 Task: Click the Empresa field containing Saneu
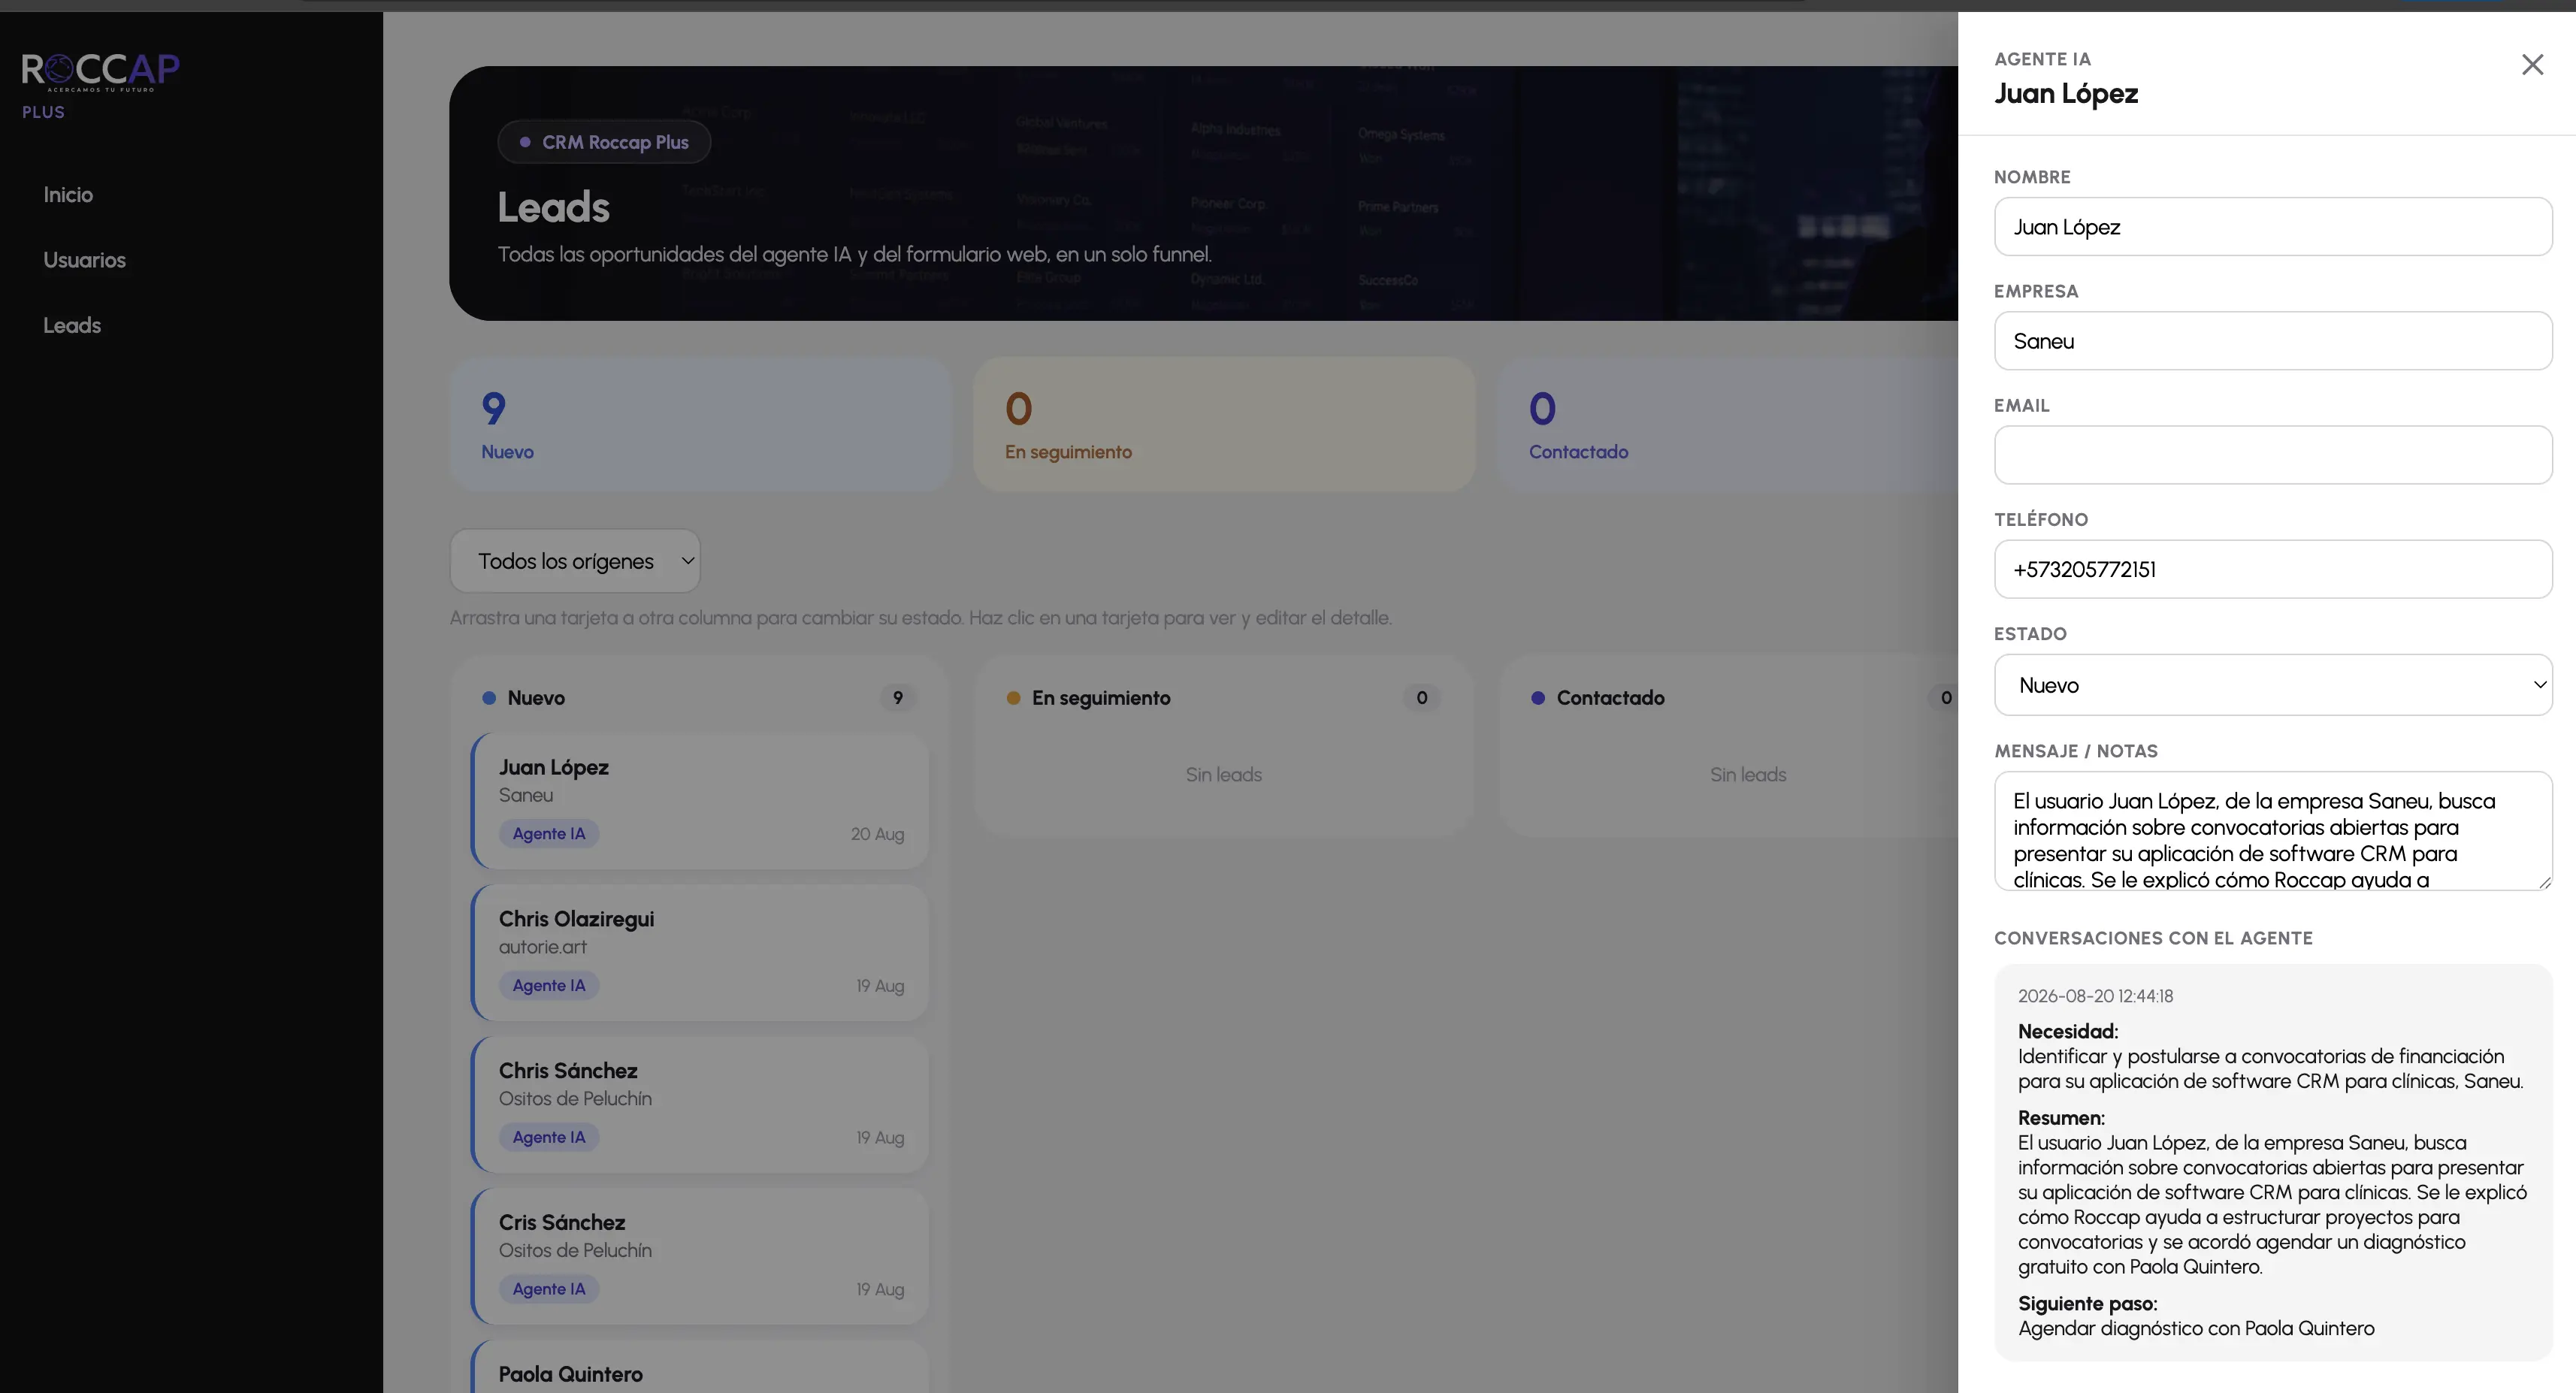tap(2273, 341)
